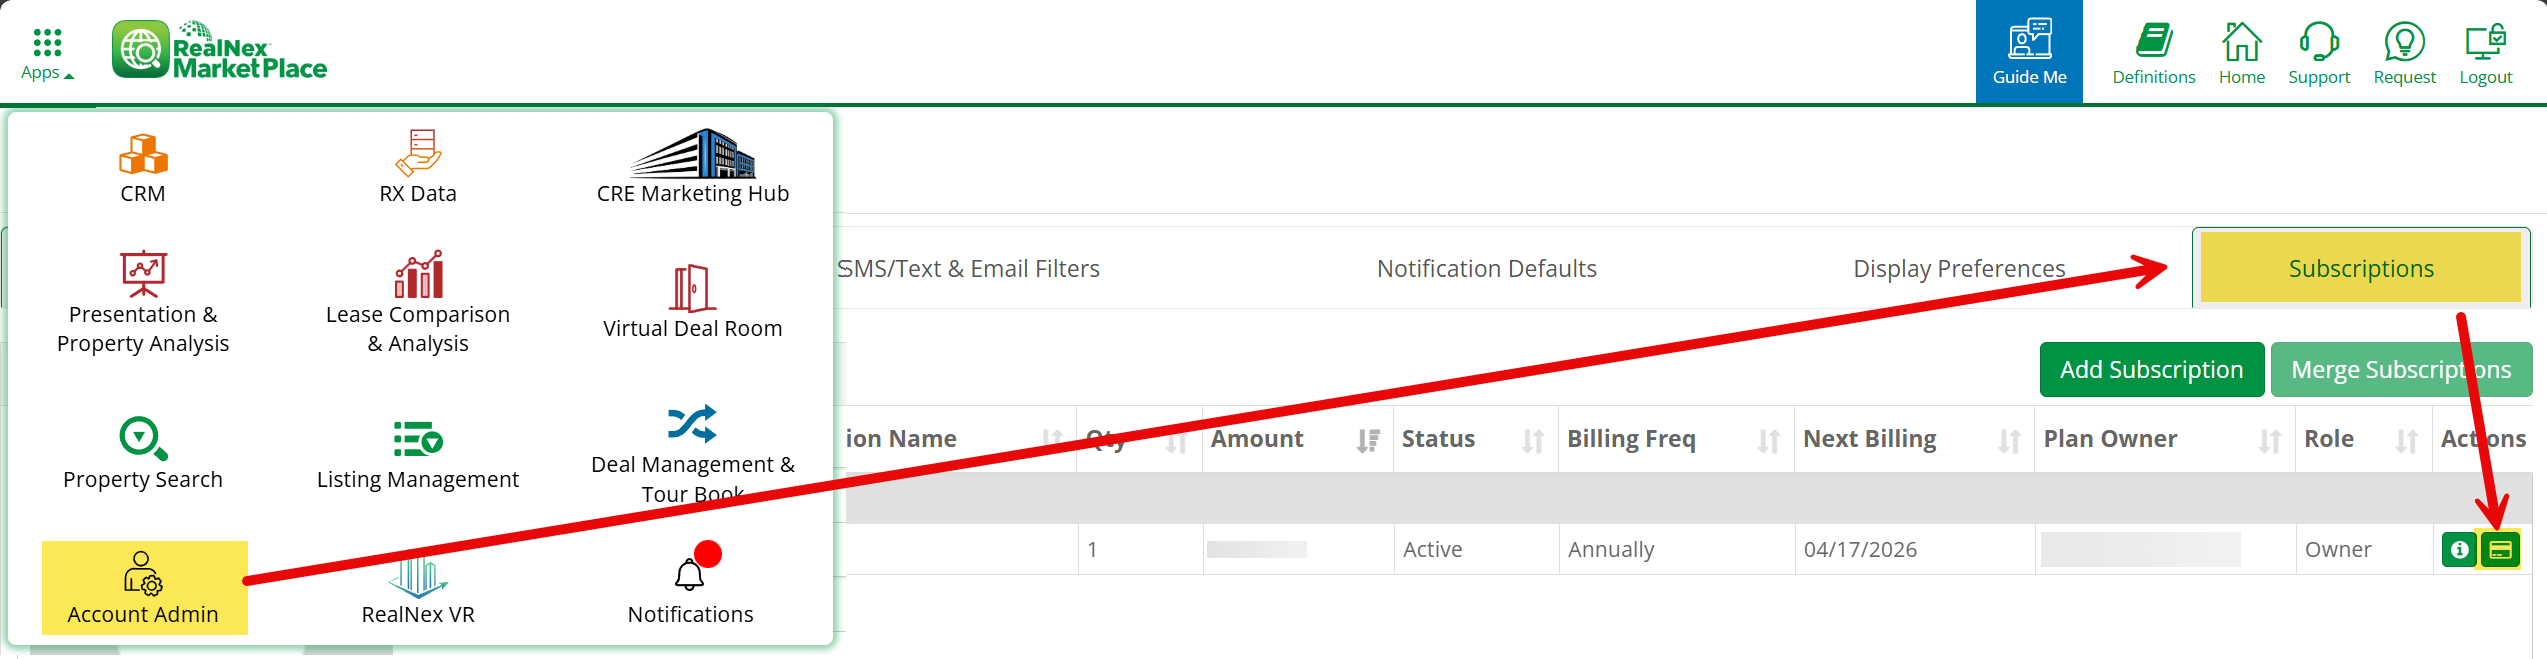Open CRE Marketing Hub app

692,168
